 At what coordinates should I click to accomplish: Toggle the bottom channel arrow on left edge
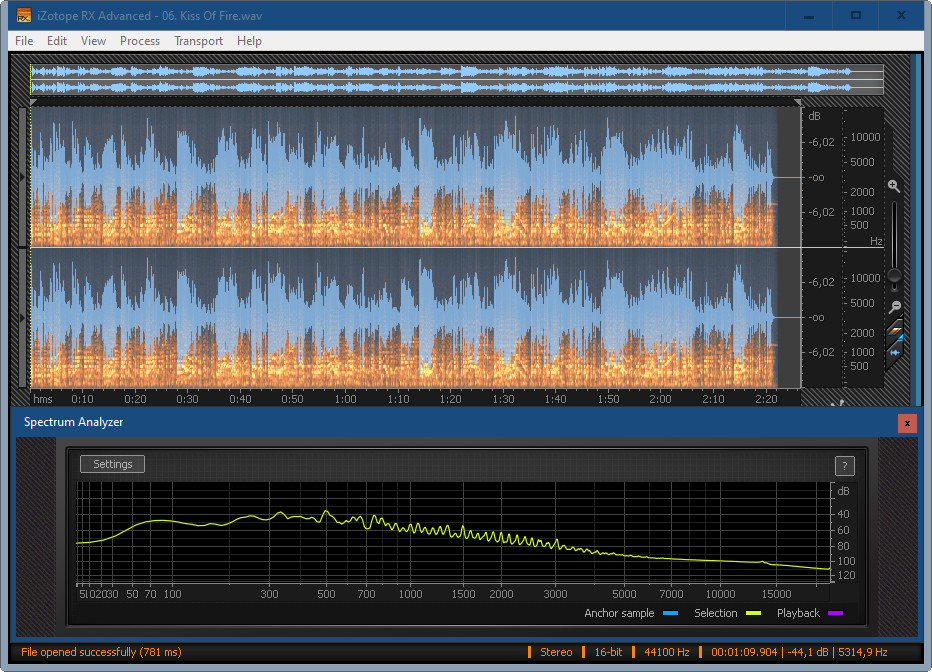click(23, 317)
